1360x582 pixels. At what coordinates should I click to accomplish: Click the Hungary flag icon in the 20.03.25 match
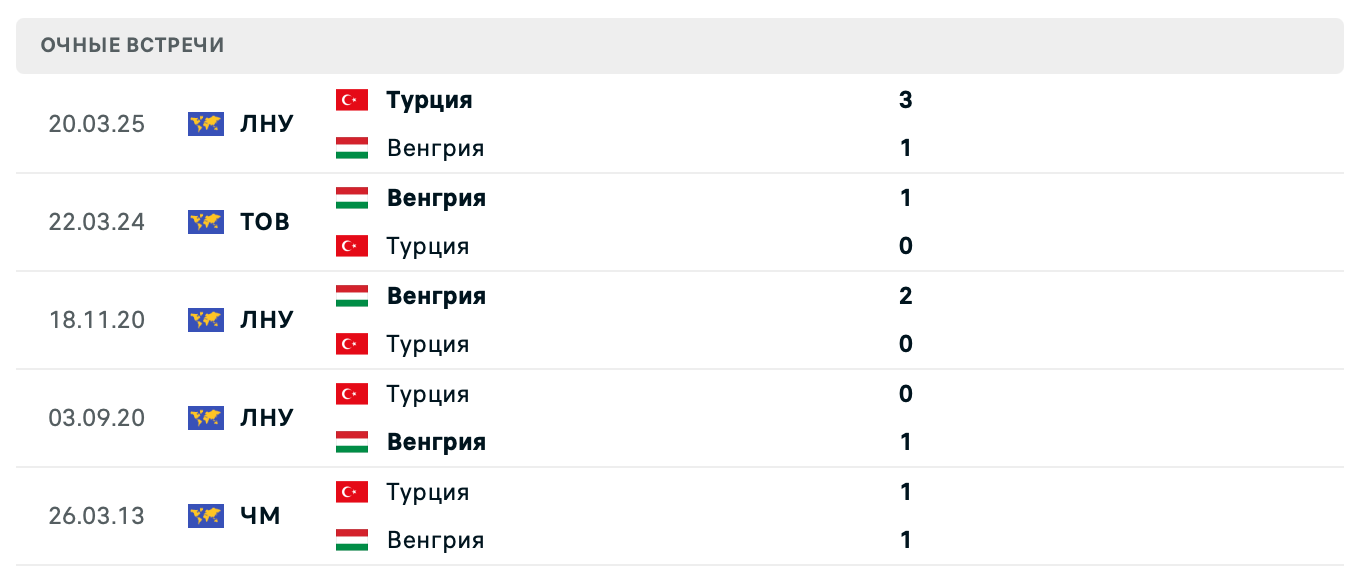click(352, 148)
